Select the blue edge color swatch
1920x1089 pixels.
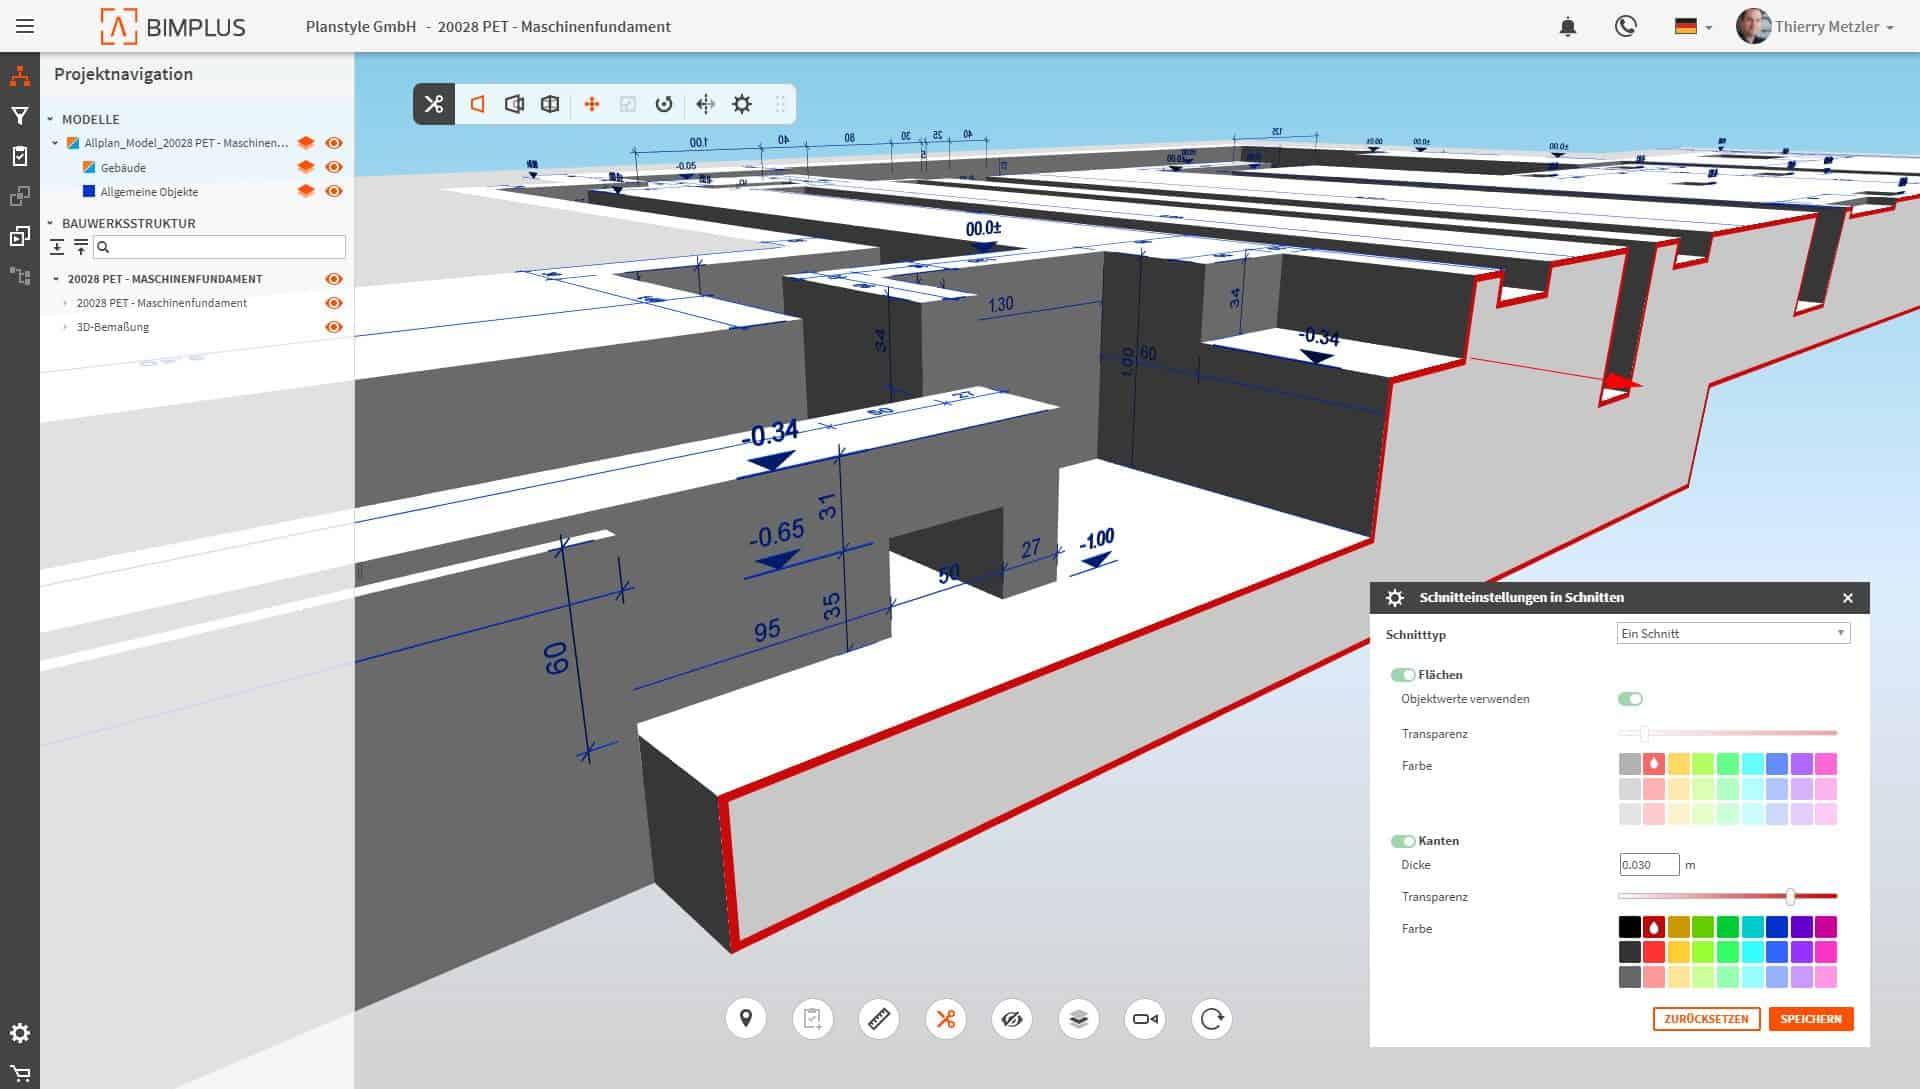(1777, 927)
